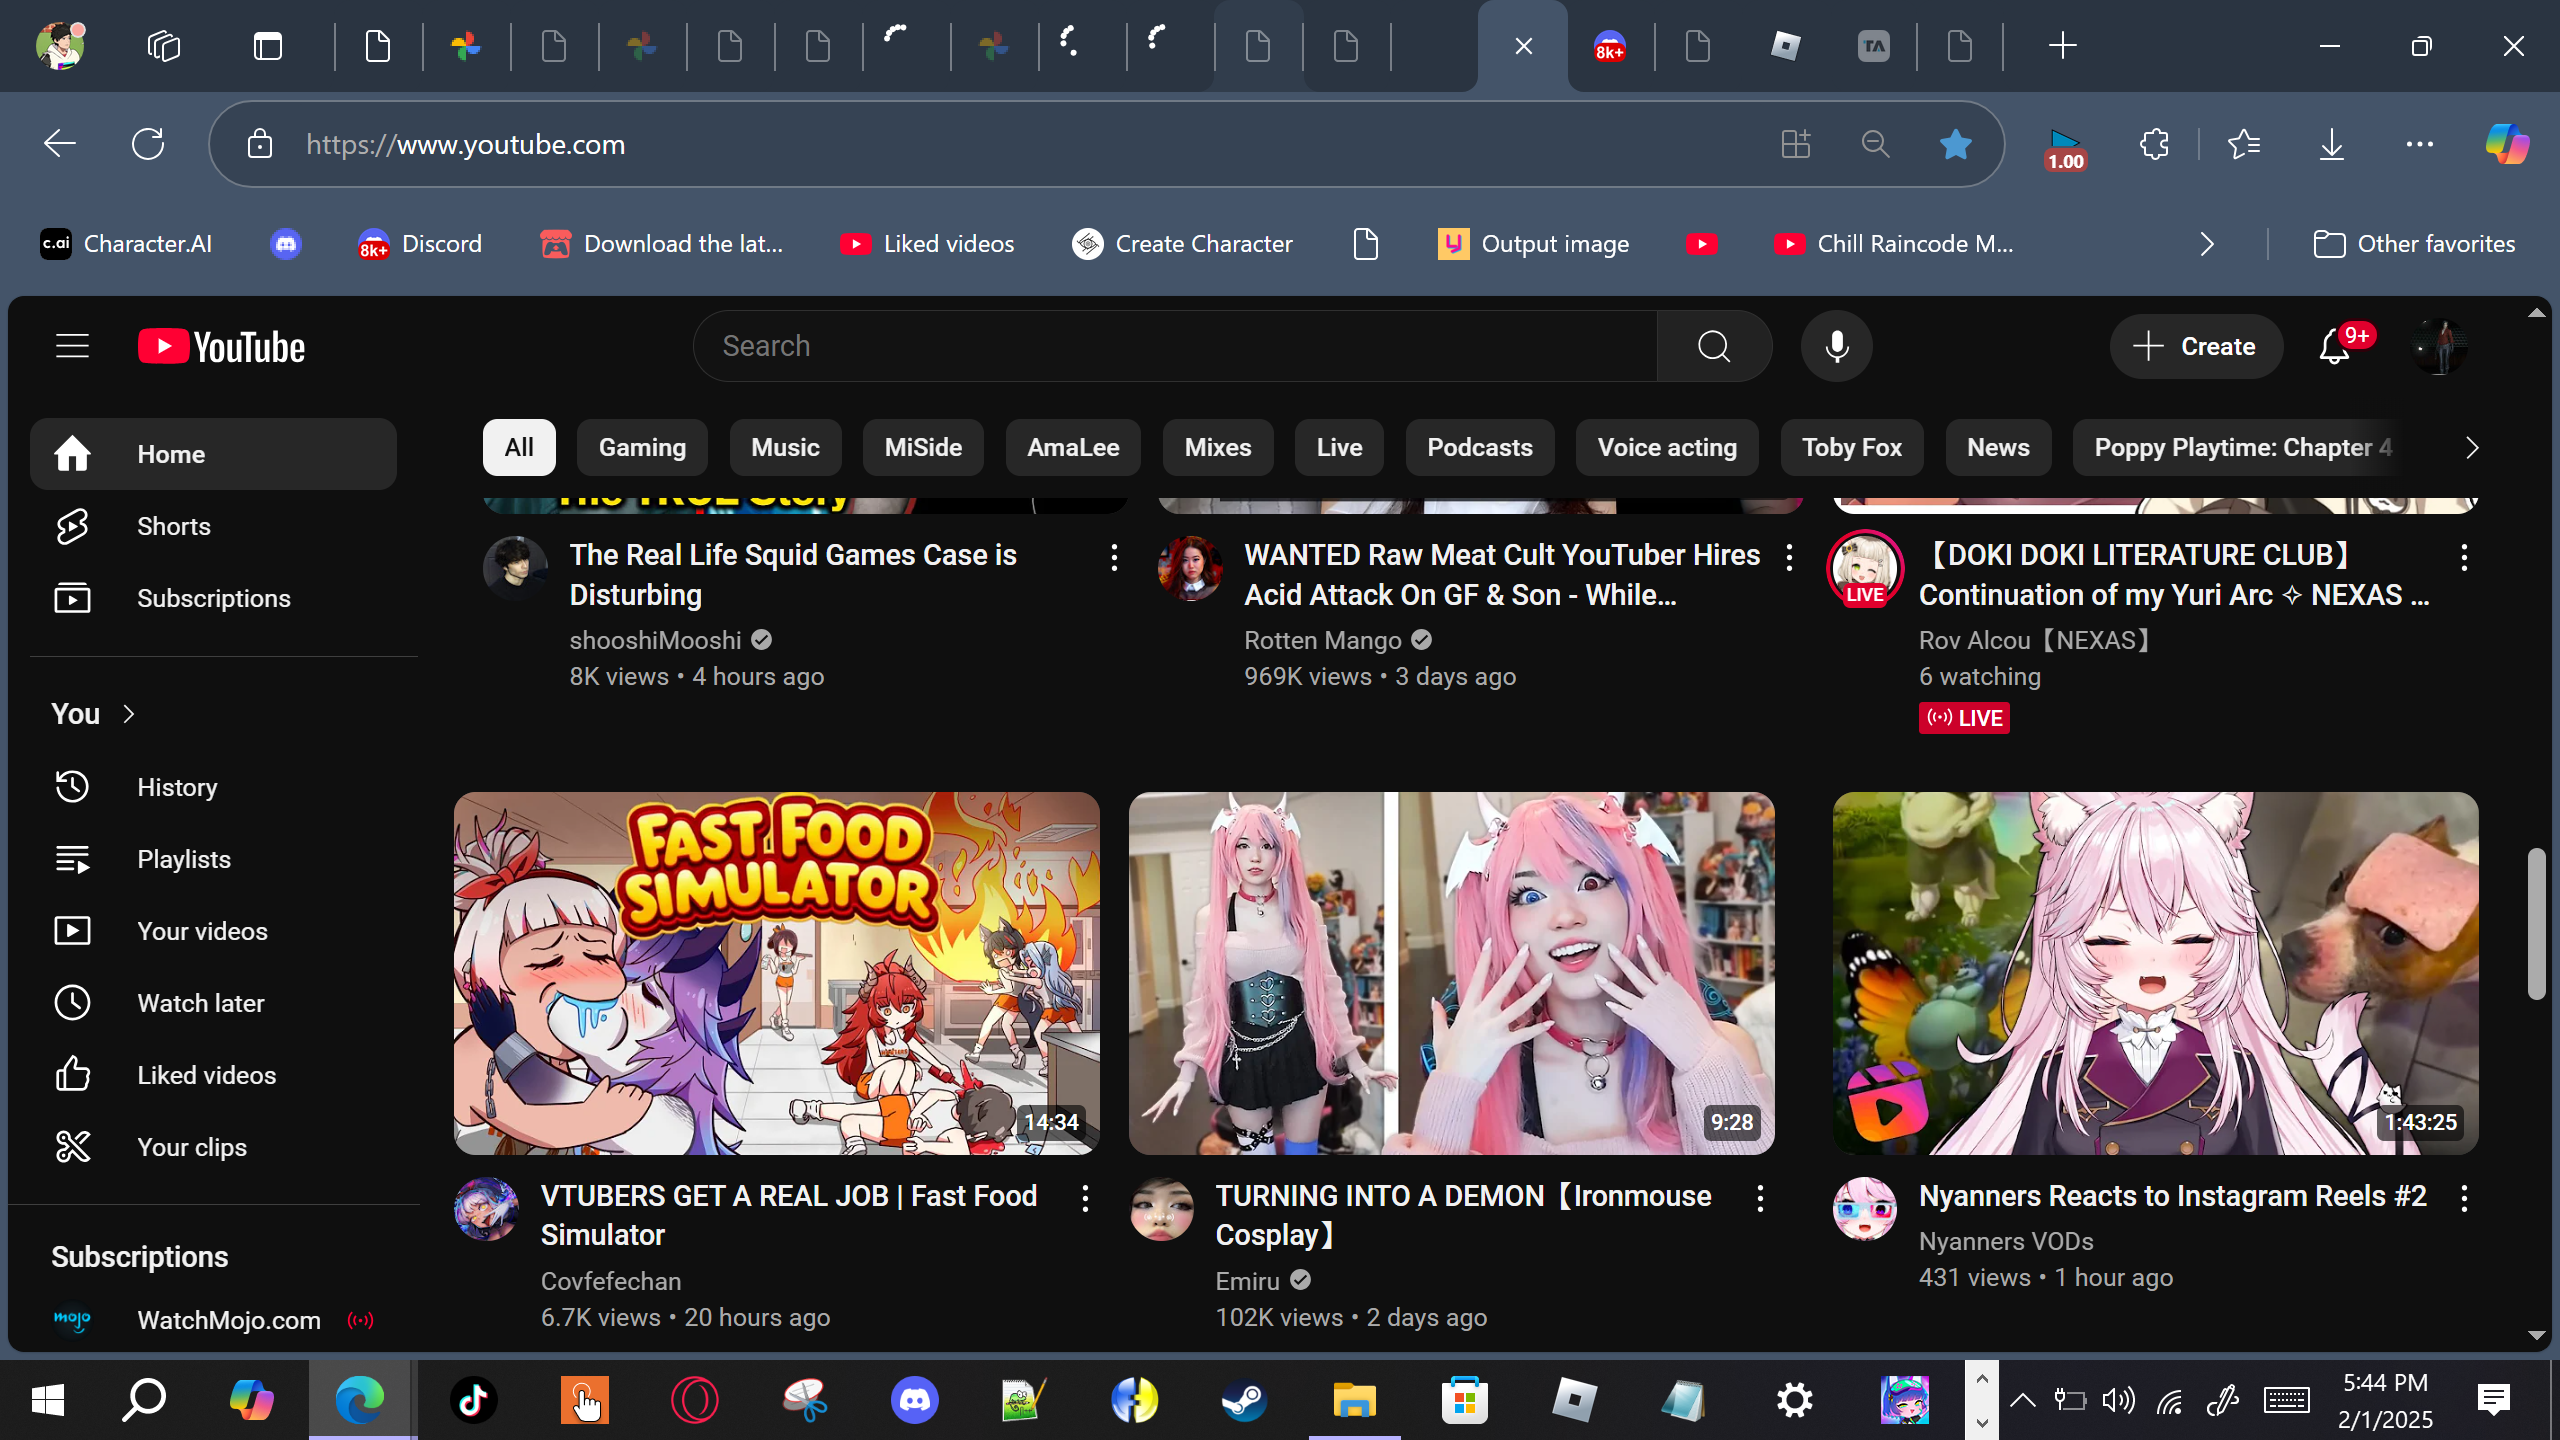Toggle the vertical tabs pane button
The width and height of the screenshot is (2560, 1440).
click(268, 46)
